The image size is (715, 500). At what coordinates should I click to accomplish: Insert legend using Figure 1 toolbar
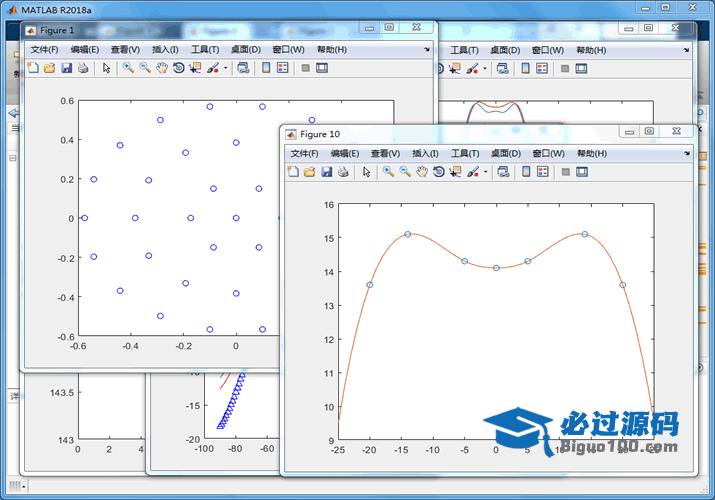coord(283,68)
